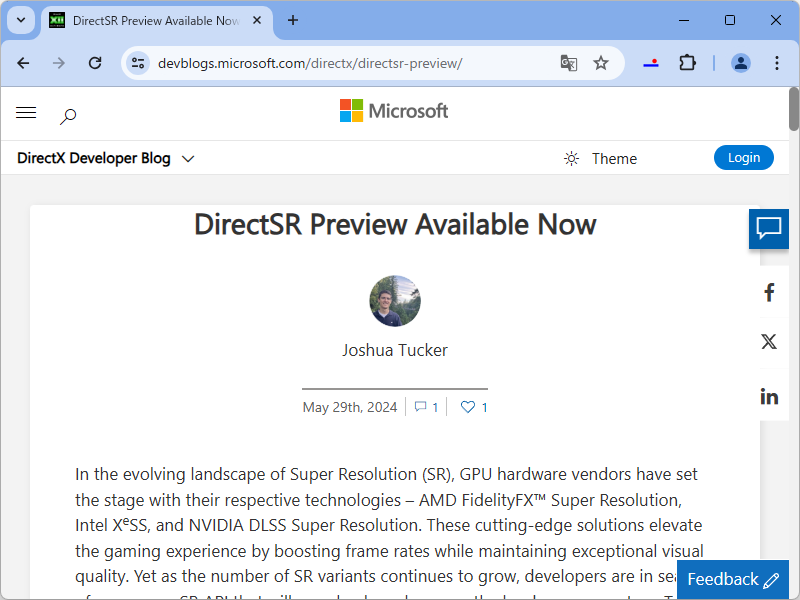Screen dimensions: 800x600
Task: Click the Login button
Action: coord(744,157)
